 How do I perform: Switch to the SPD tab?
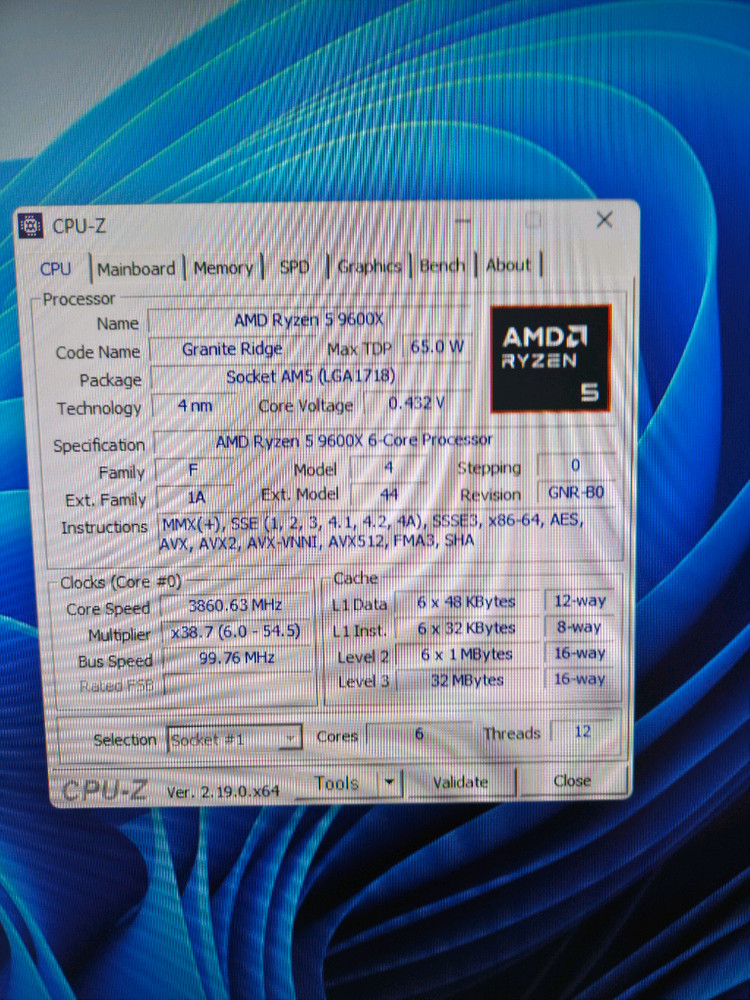(x=294, y=267)
